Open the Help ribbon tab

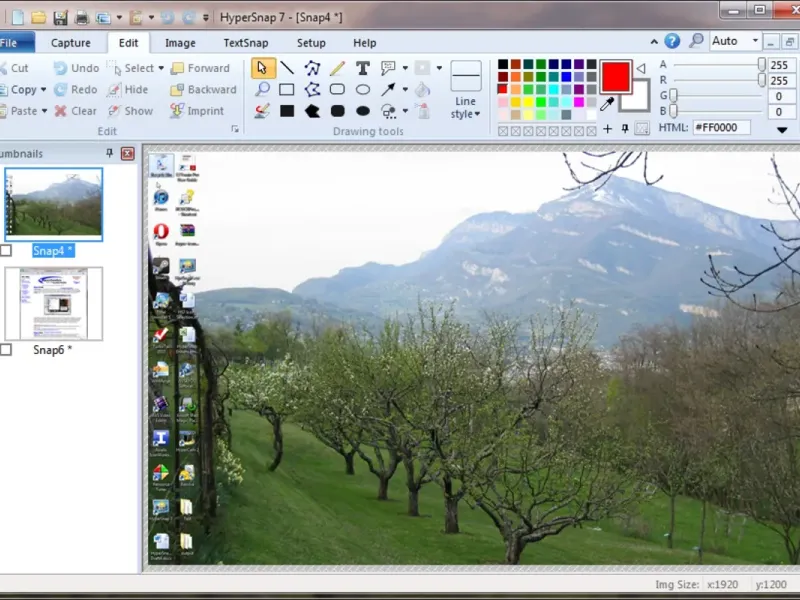(364, 43)
